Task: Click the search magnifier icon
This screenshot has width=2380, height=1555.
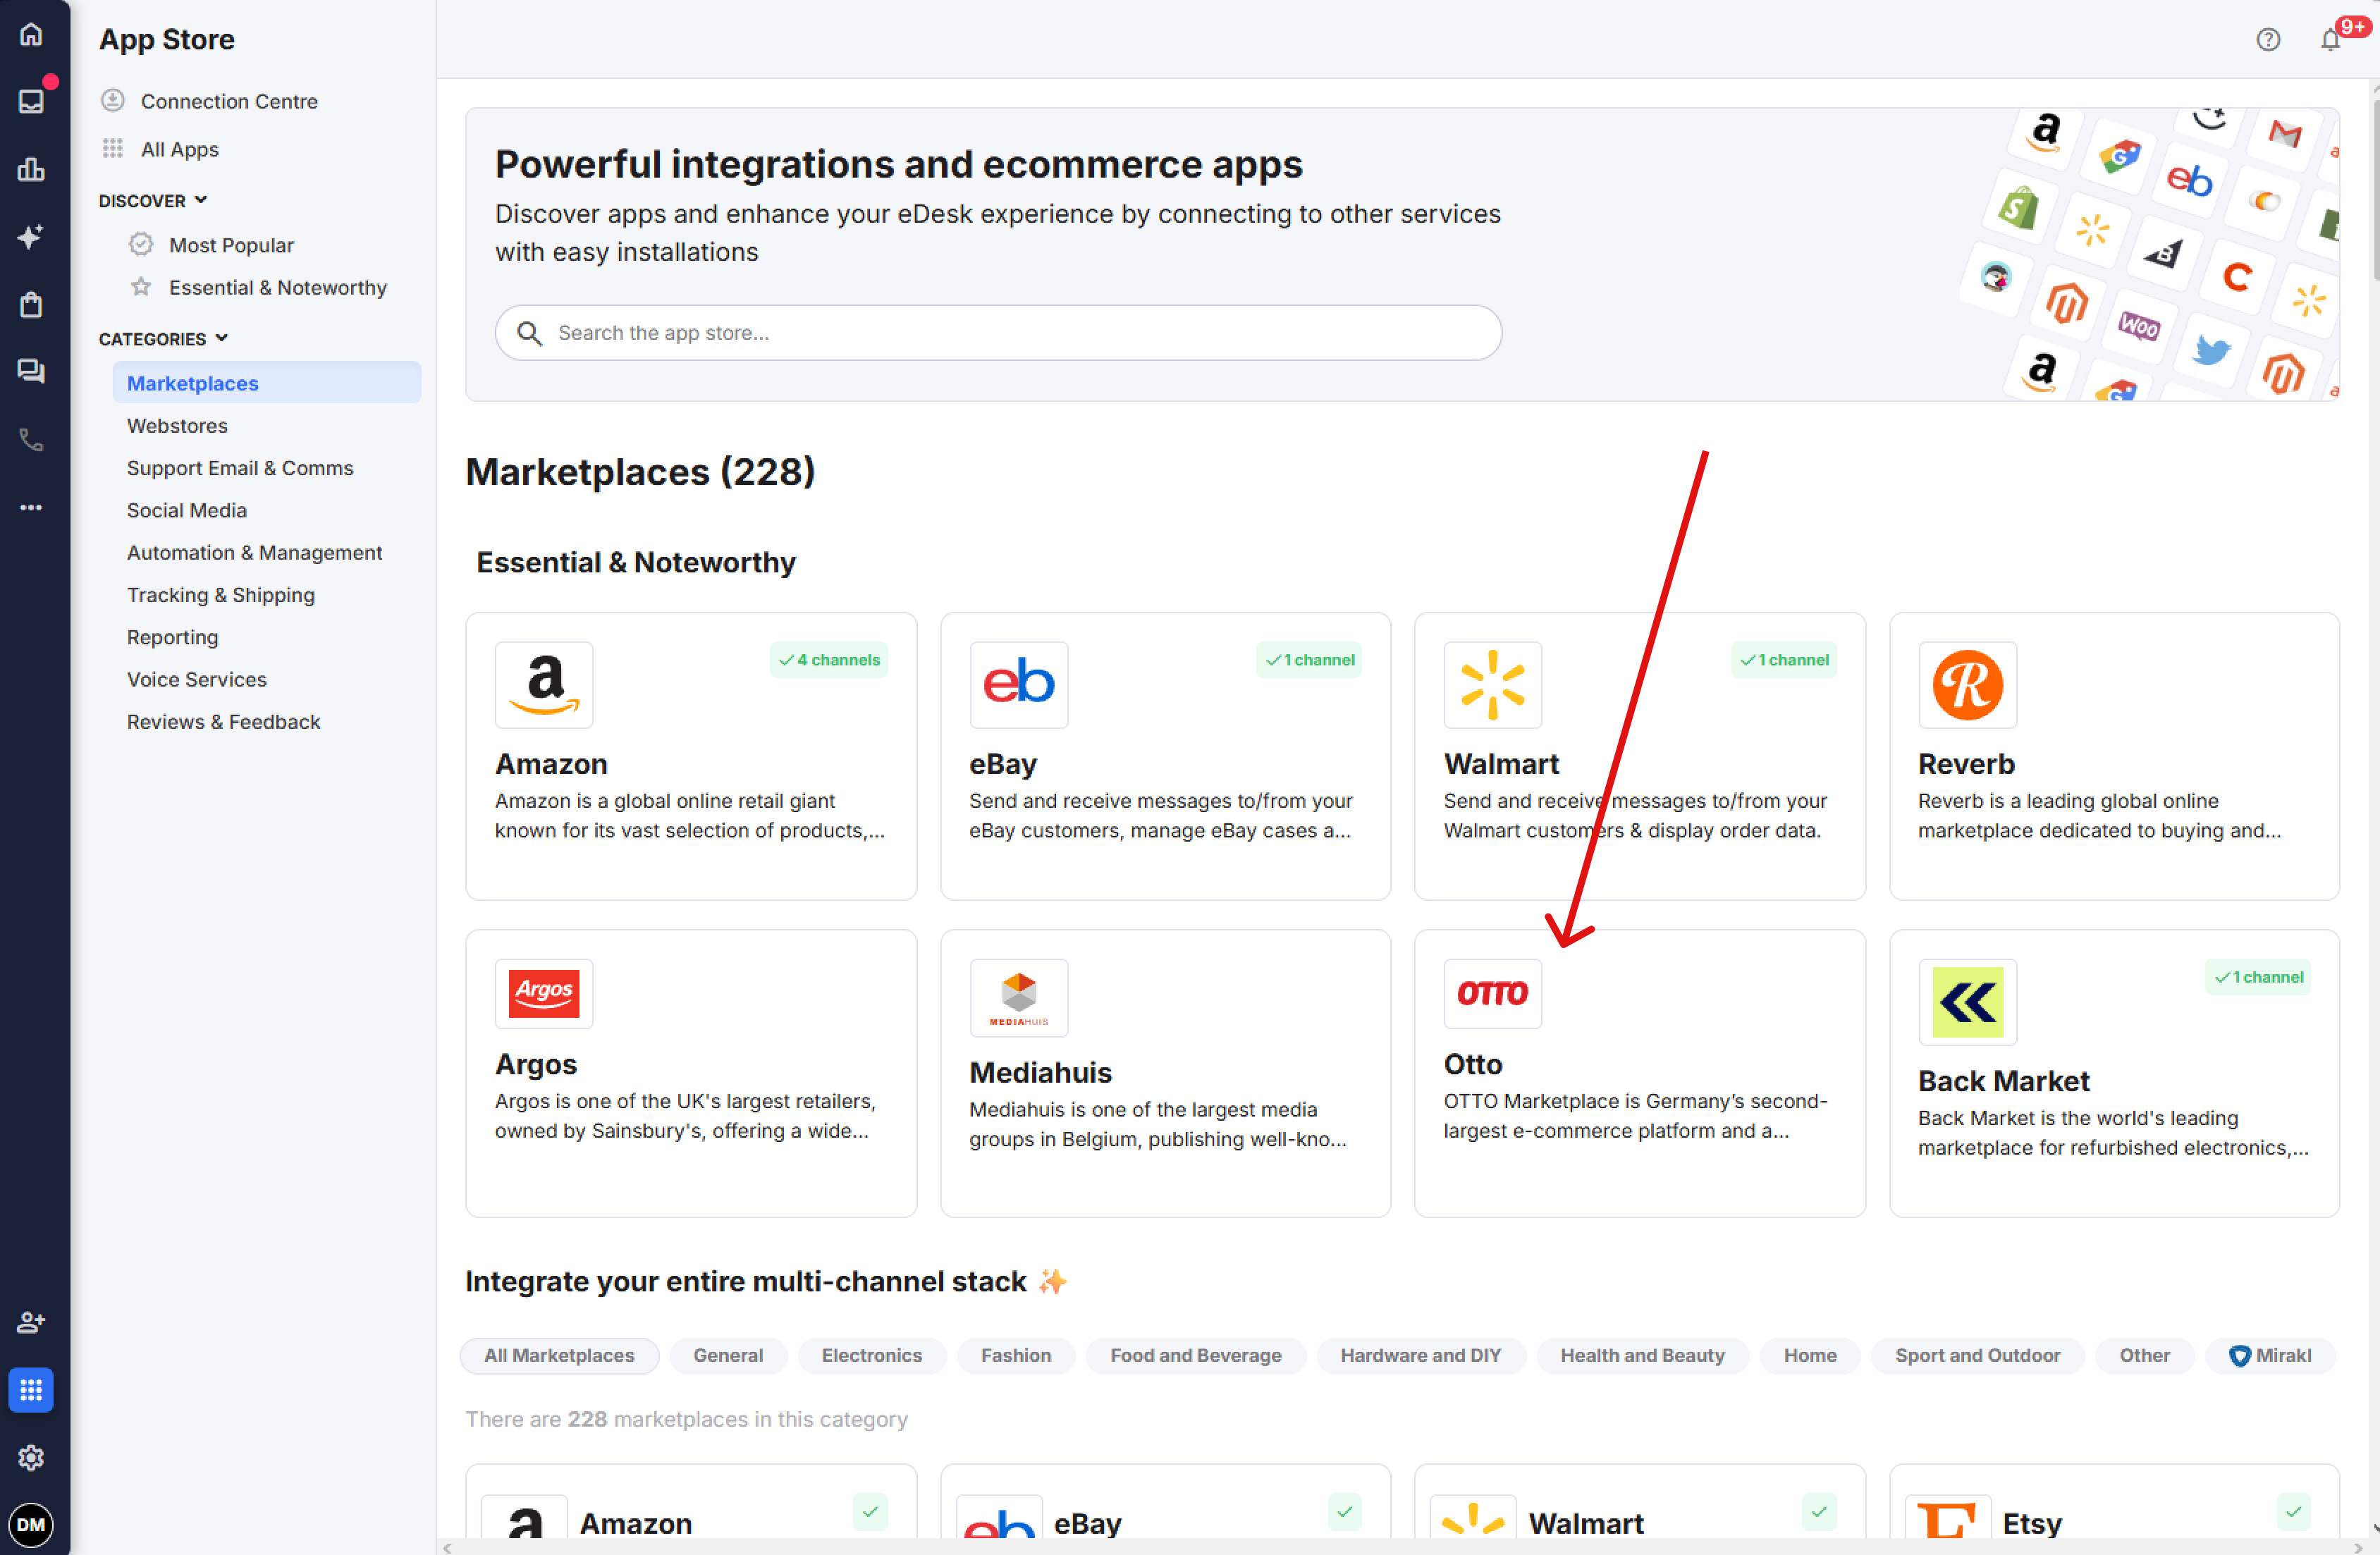Action: coord(530,333)
